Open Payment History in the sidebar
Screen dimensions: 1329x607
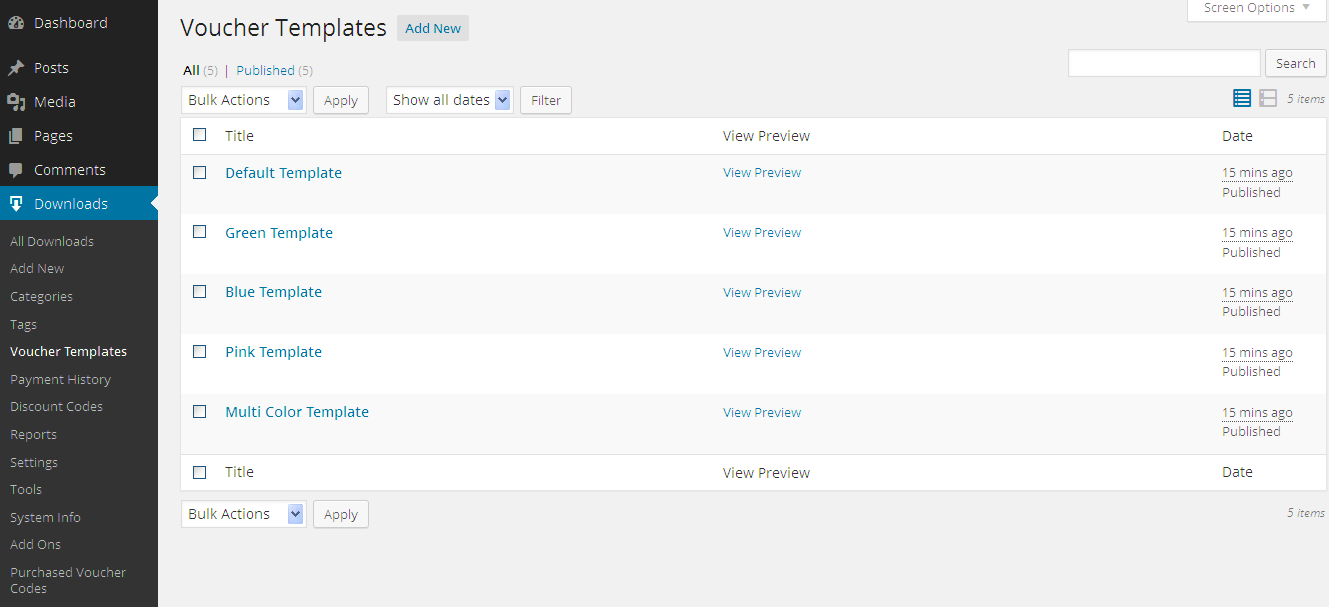(60, 380)
